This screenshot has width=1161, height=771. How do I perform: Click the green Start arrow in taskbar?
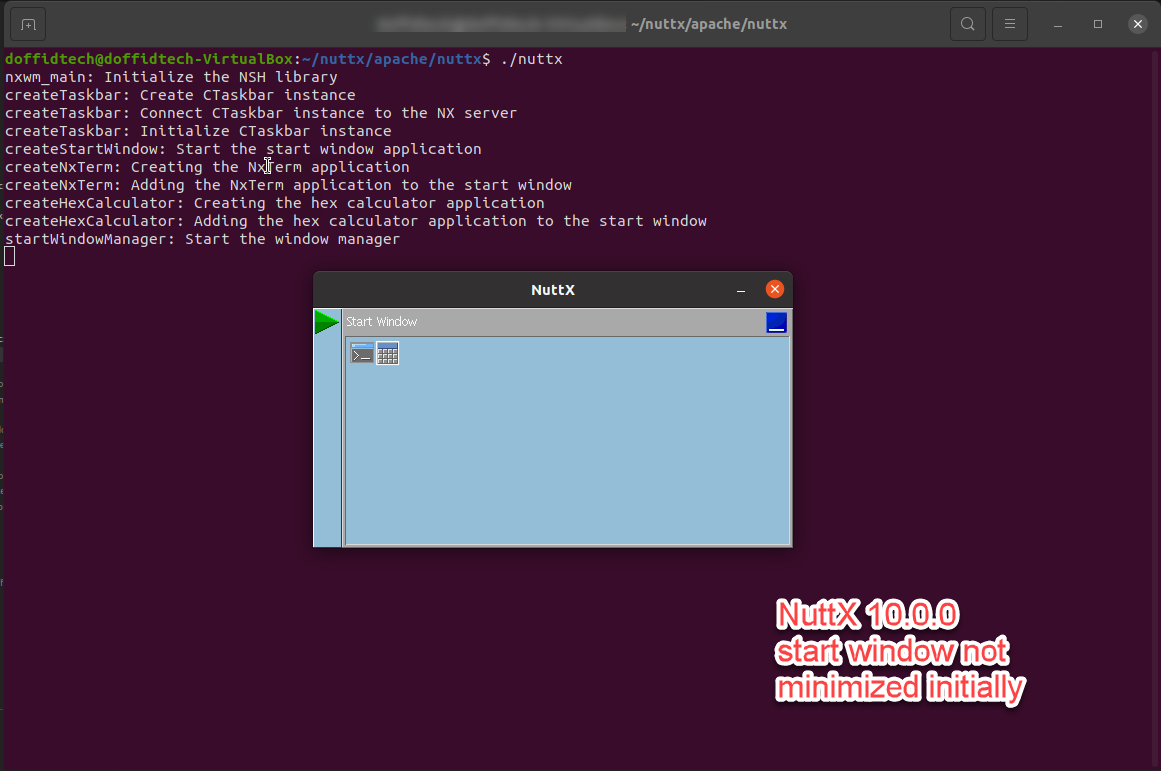pos(327,322)
